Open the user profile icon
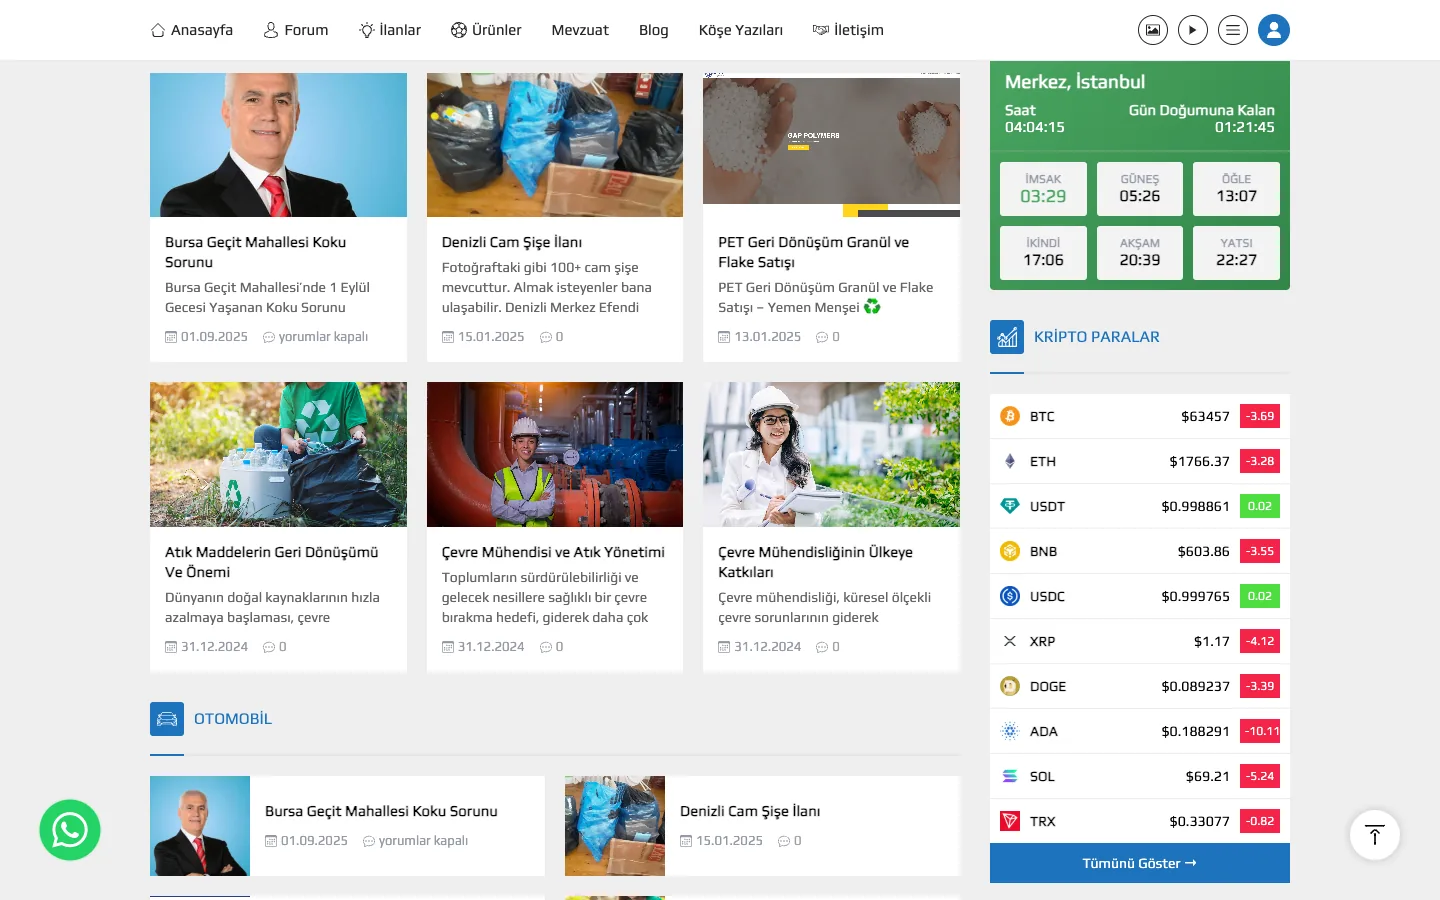Screen dimensions: 1440x900 1274,30
